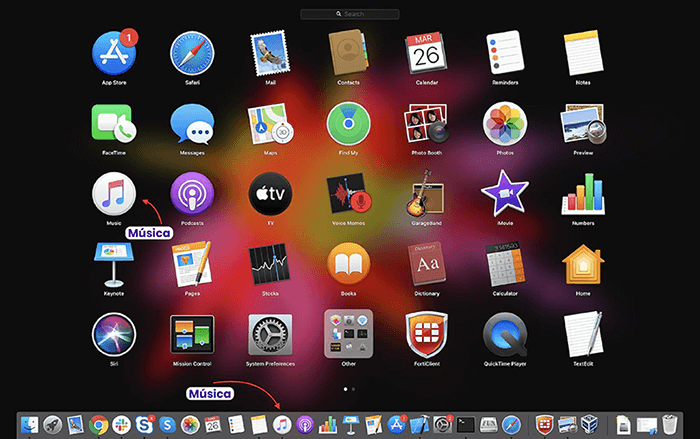Launch FortiClient from the Launchpad grid
Viewport: 700px width, 439px height.
pos(427,334)
